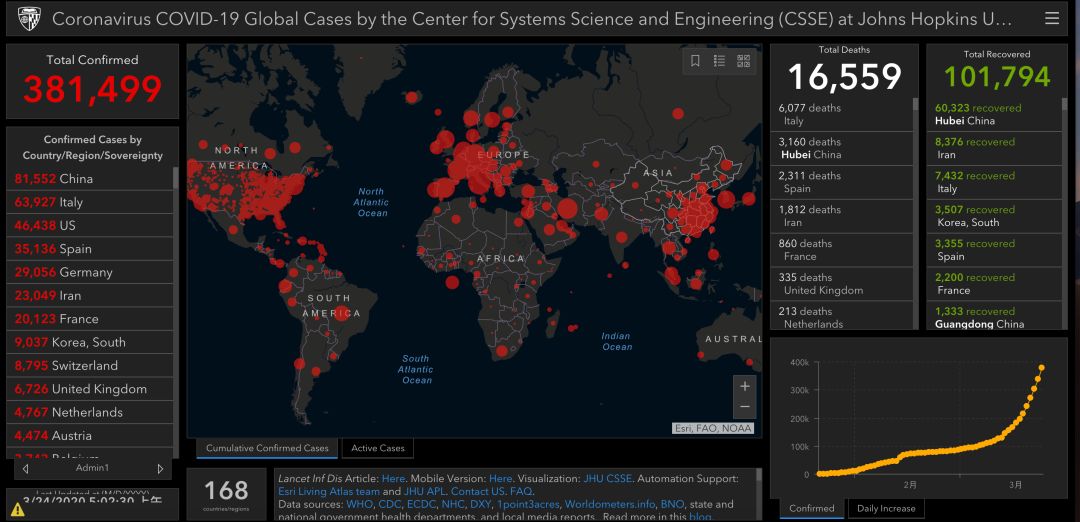1080x522 pixels.
Task: Click the Contact US link
Action: 478,491
